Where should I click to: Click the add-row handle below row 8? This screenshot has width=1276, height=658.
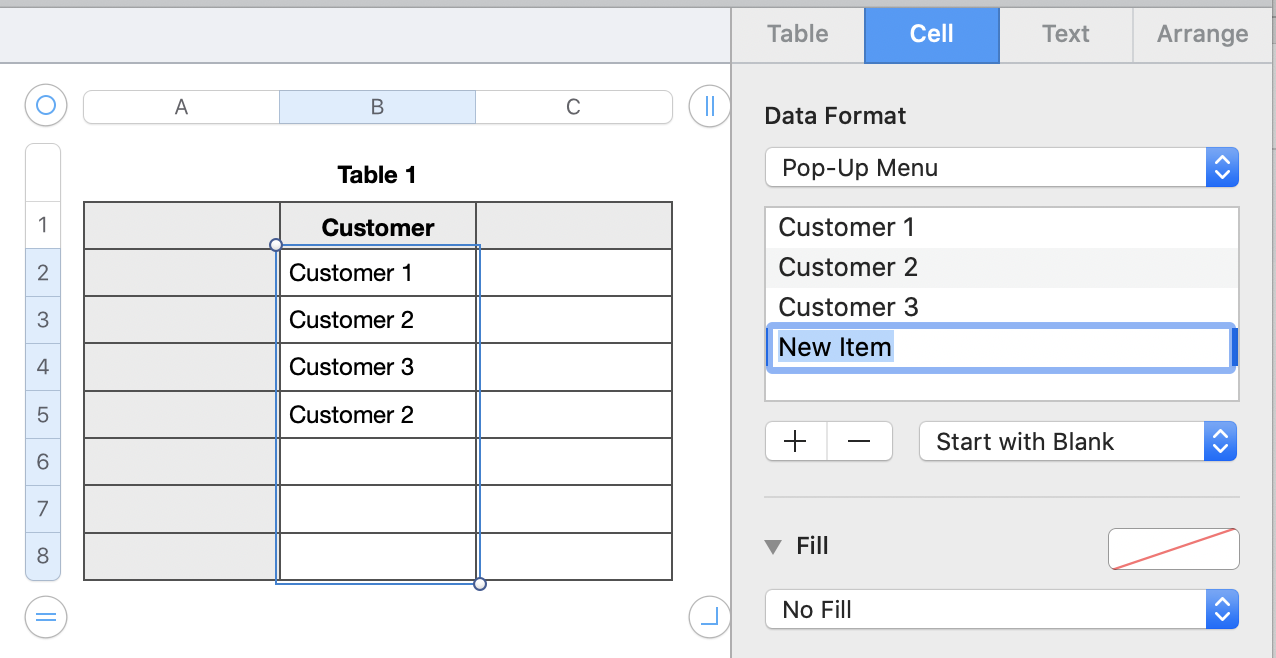click(45, 616)
